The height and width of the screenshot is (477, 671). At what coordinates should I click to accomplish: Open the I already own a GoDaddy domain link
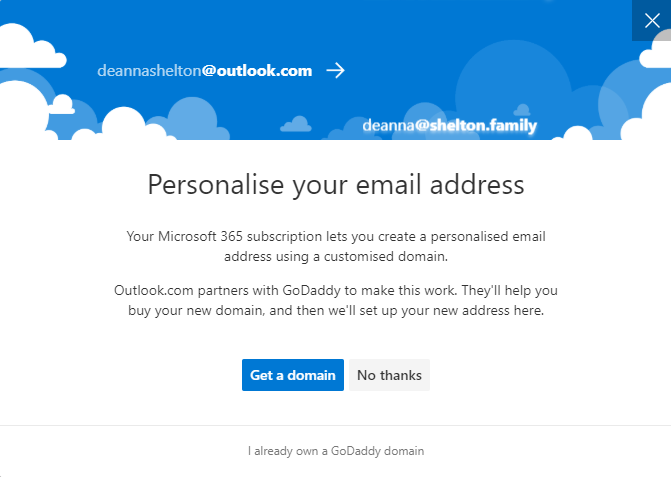pyautogui.click(x=336, y=451)
